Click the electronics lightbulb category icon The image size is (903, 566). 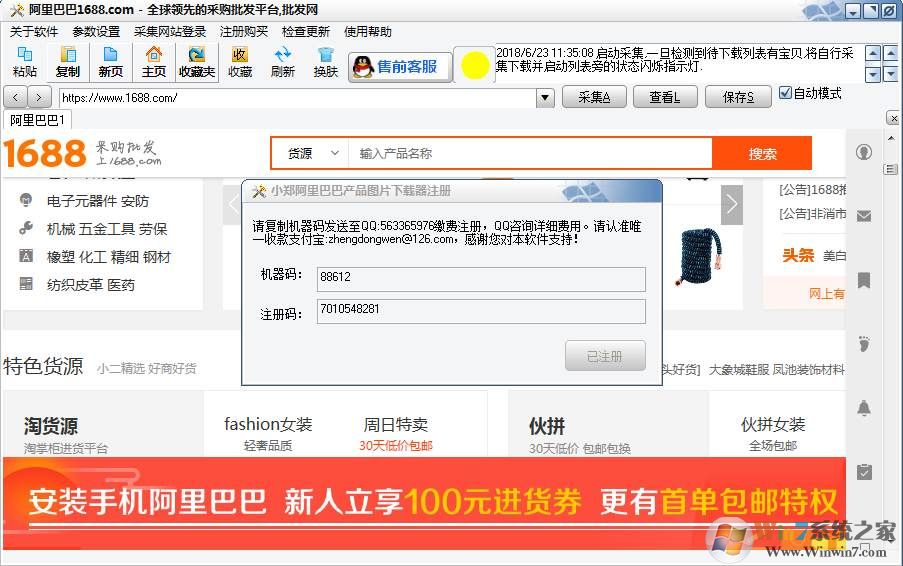coord(26,200)
